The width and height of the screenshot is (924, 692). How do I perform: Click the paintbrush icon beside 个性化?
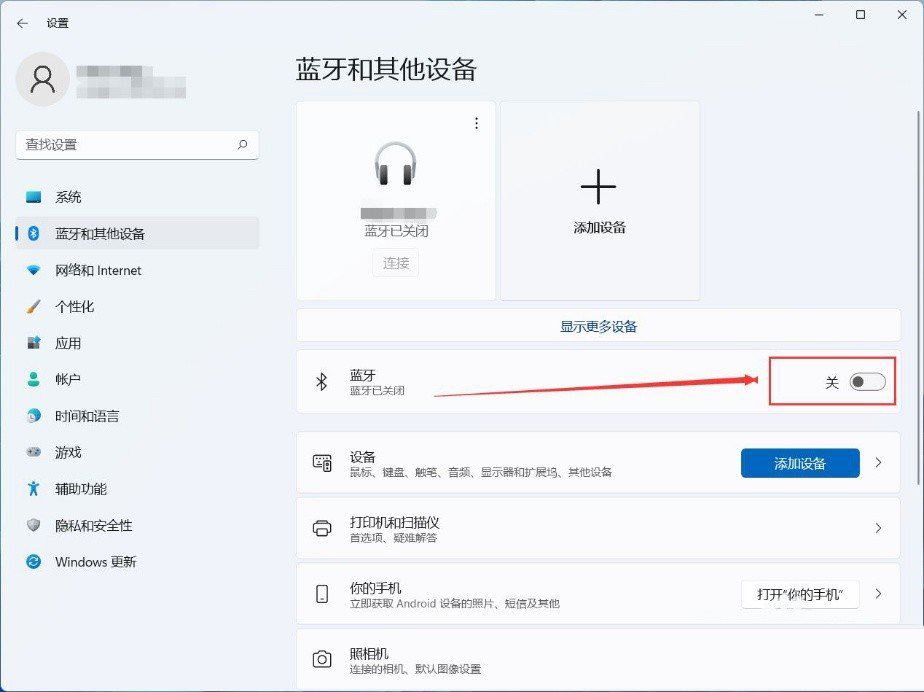coord(34,307)
